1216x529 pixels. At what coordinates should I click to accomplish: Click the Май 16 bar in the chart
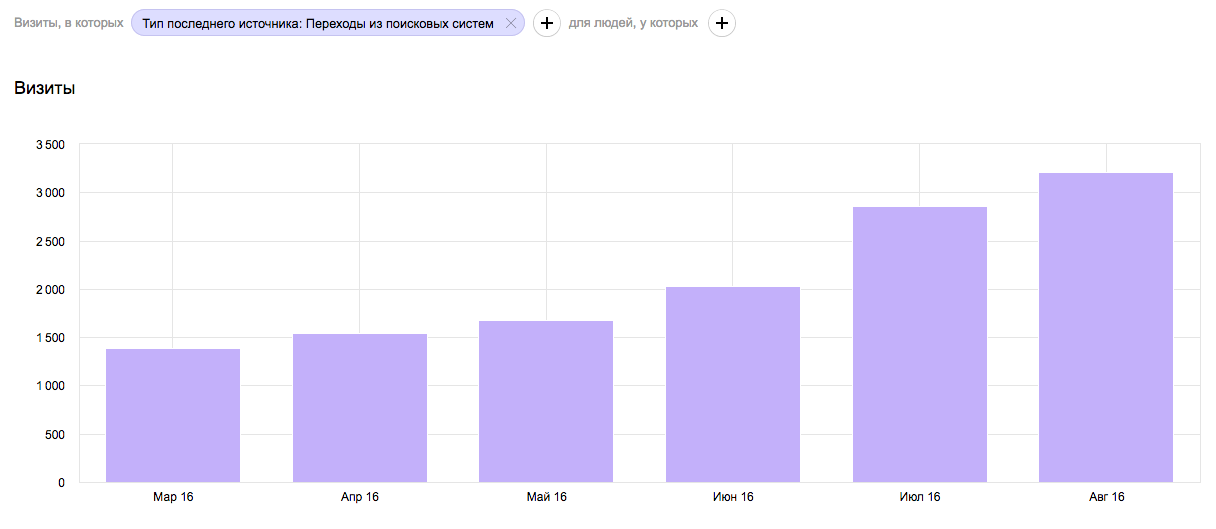click(x=546, y=401)
